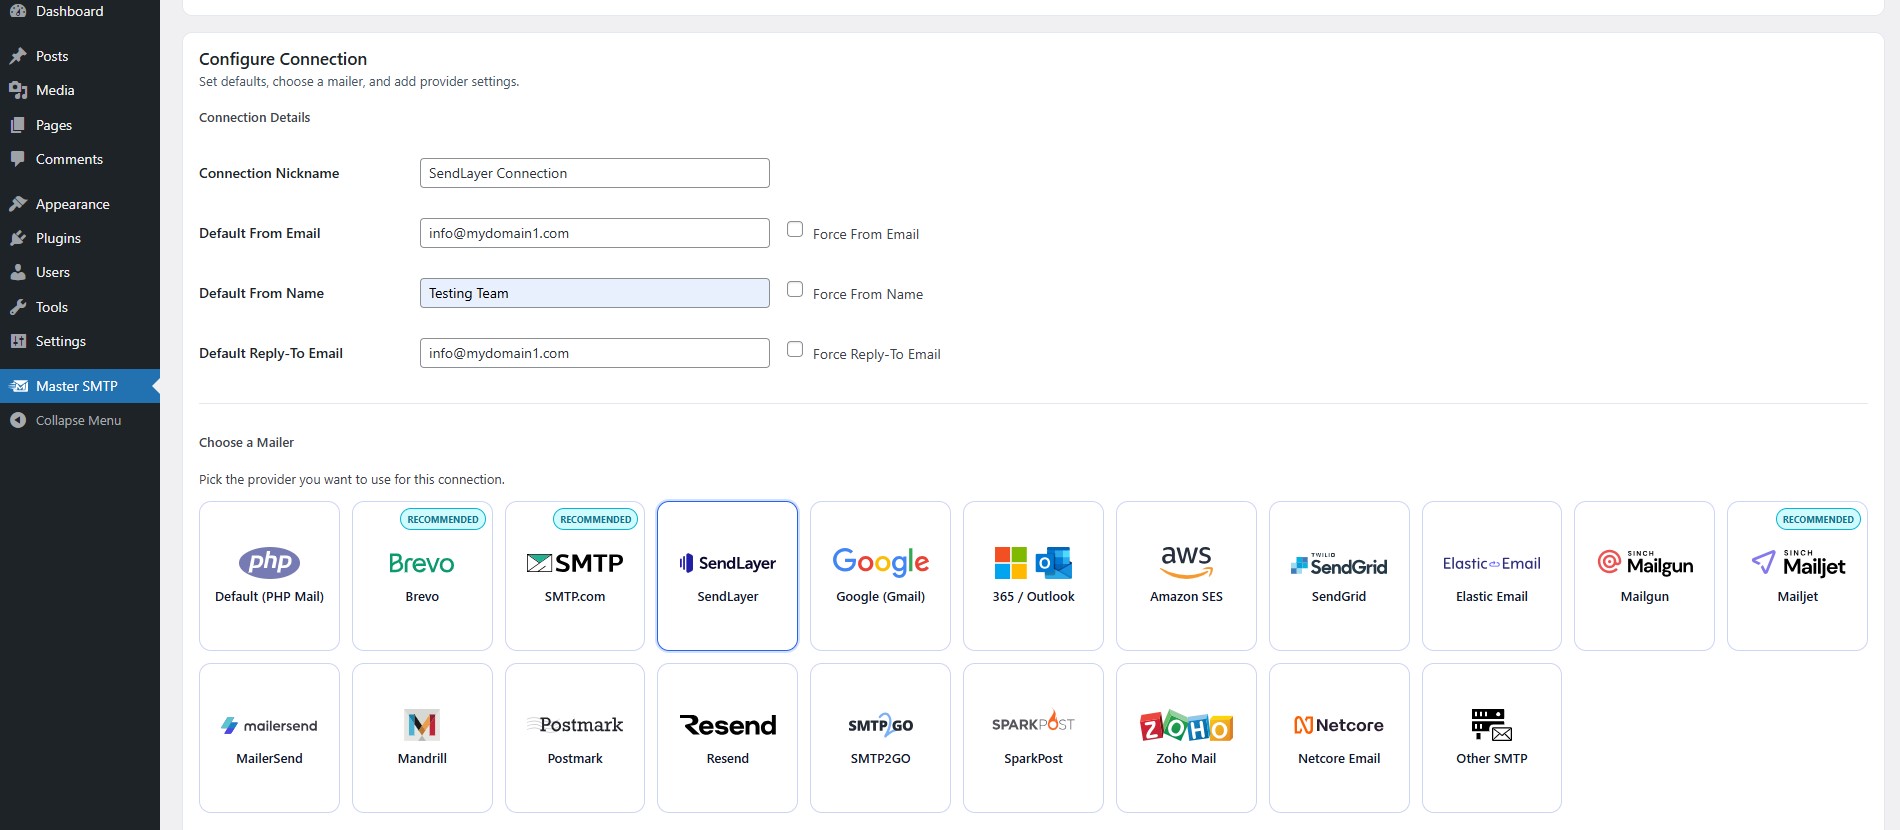
Task: Focus the Default Reply-To Email field
Action: coord(594,353)
